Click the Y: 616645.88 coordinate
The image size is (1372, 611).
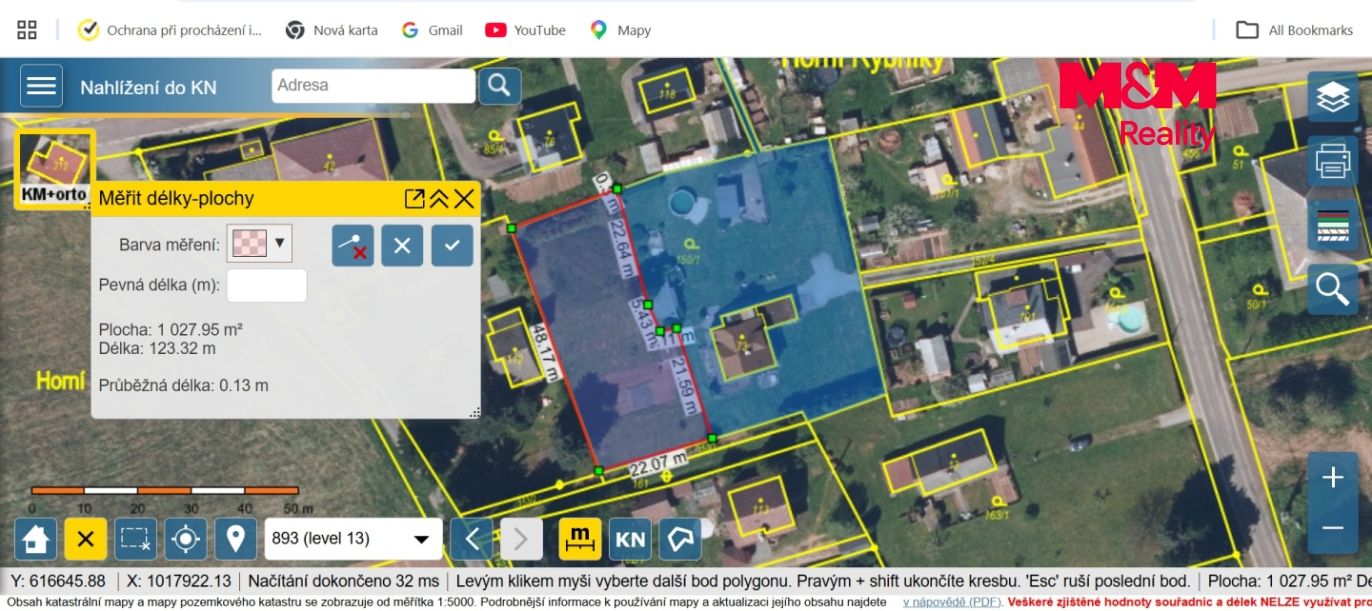pyautogui.click(x=56, y=581)
